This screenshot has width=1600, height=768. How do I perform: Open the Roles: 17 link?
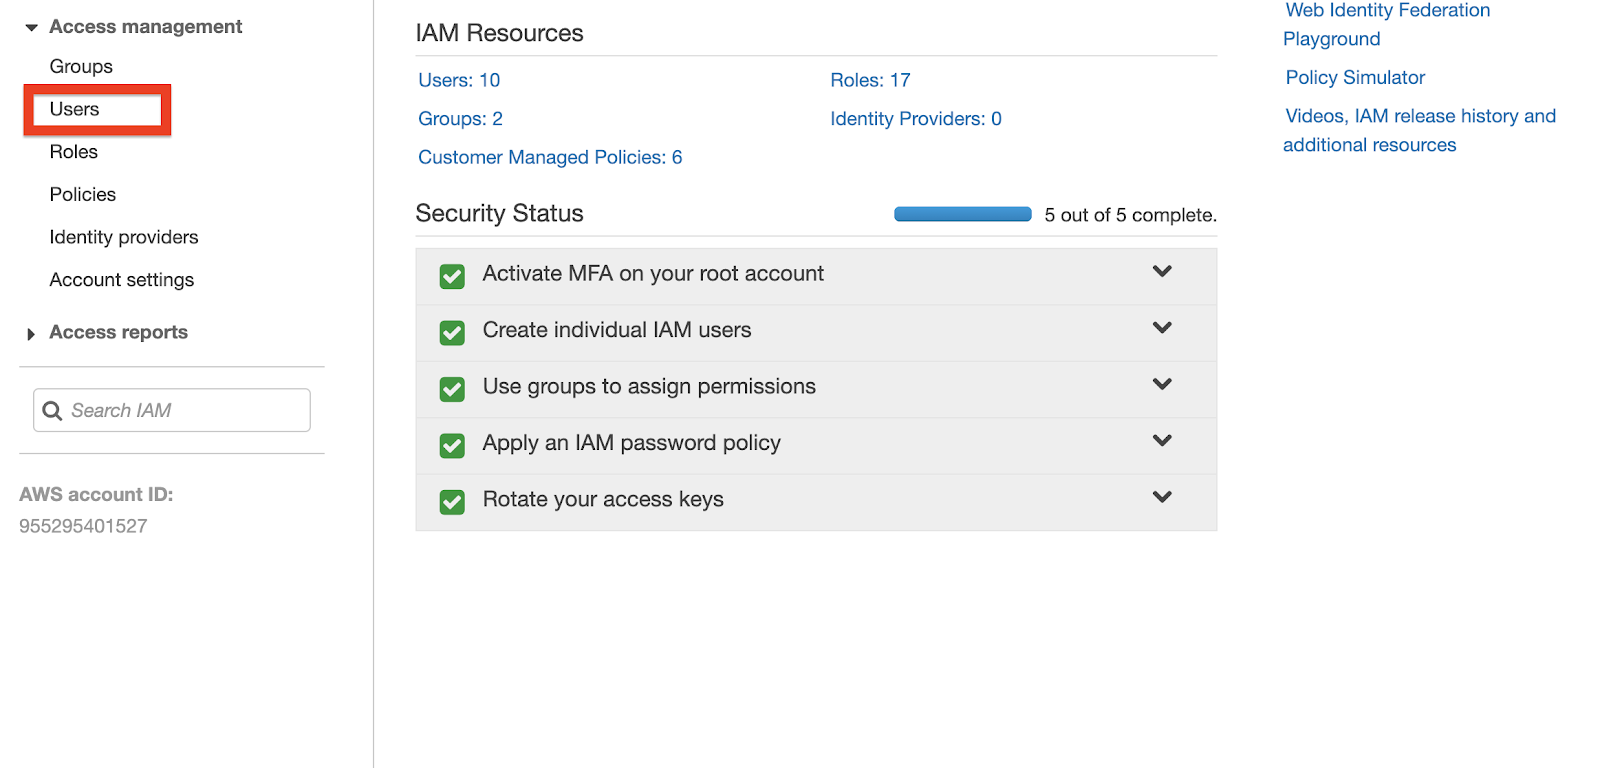pos(870,80)
